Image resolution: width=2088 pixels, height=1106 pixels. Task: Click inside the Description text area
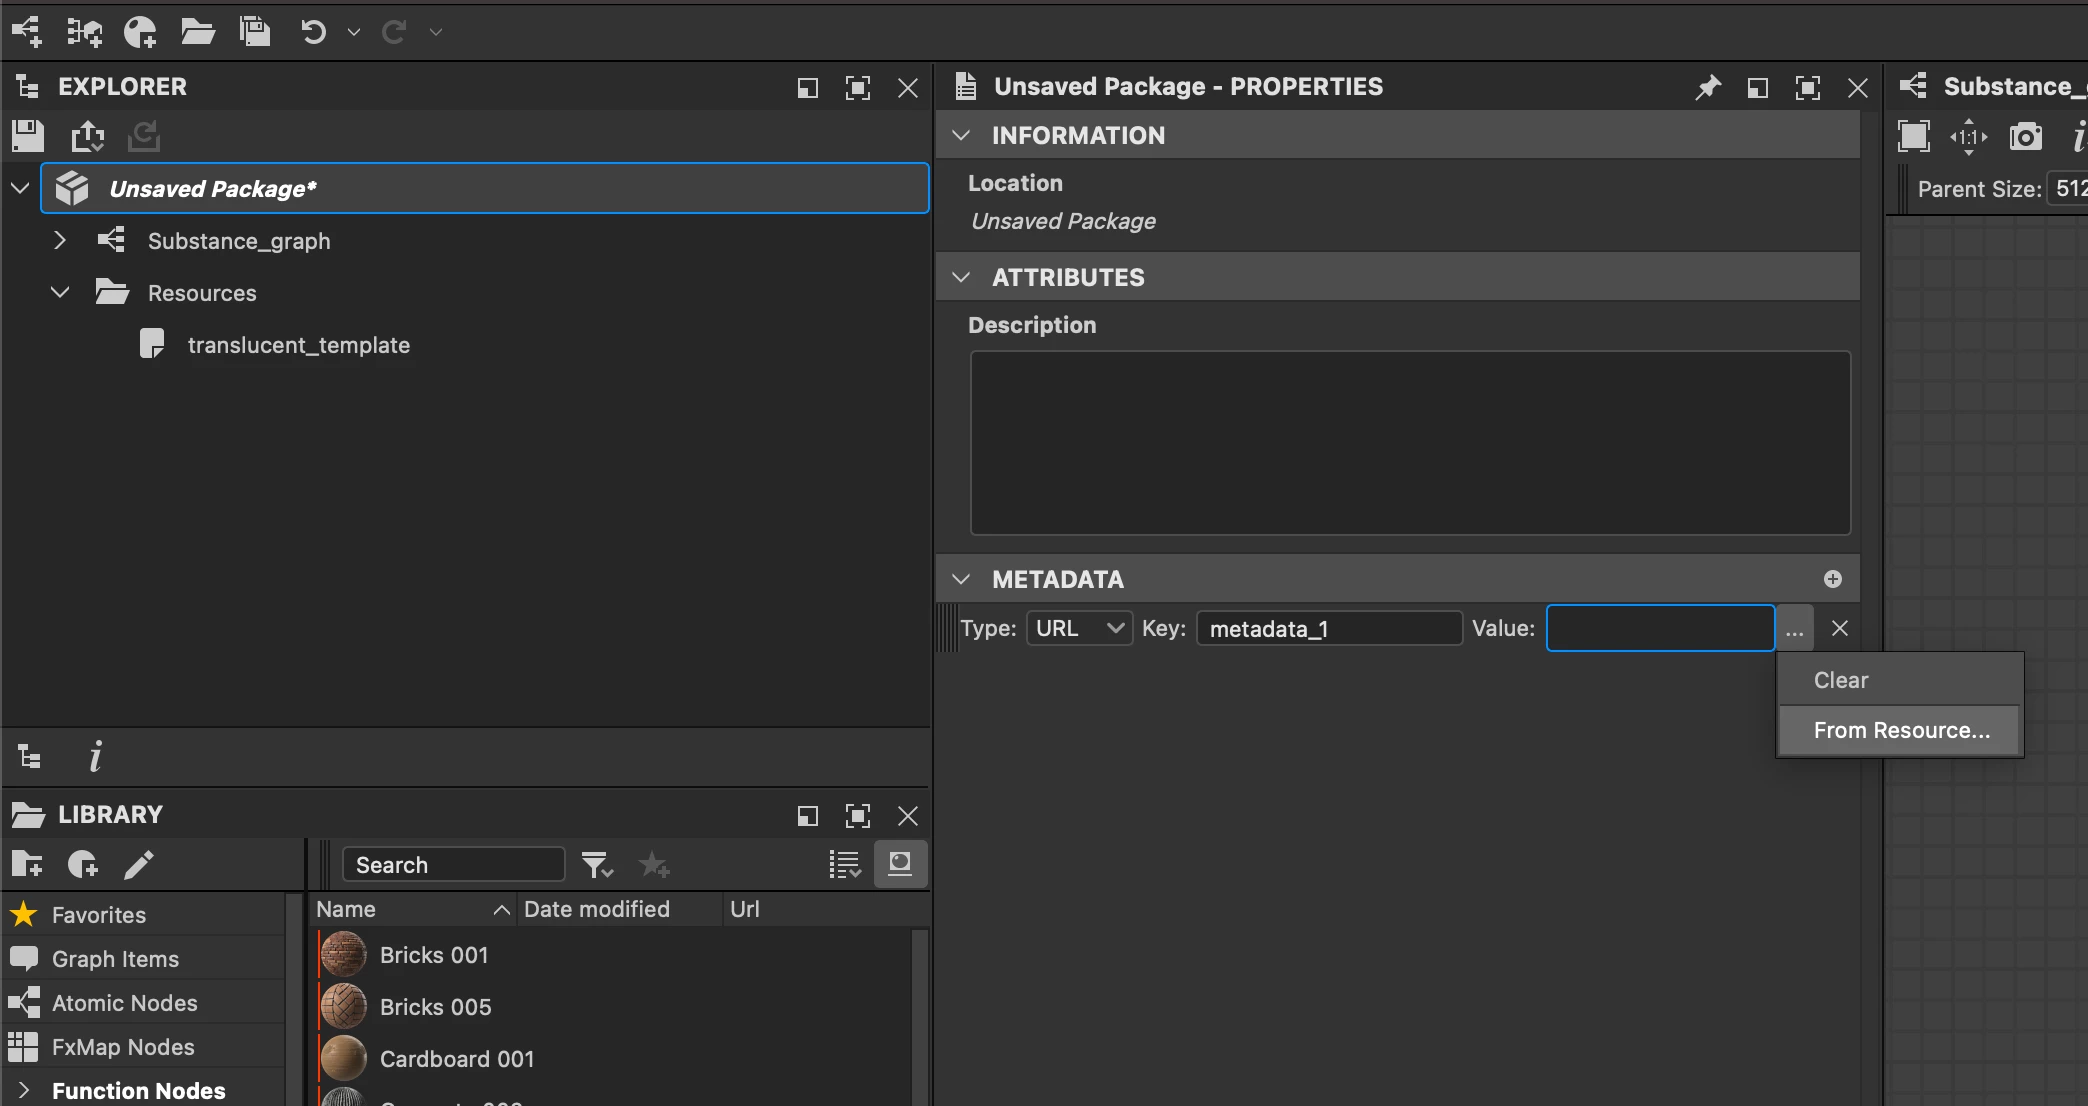(x=1409, y=443)
